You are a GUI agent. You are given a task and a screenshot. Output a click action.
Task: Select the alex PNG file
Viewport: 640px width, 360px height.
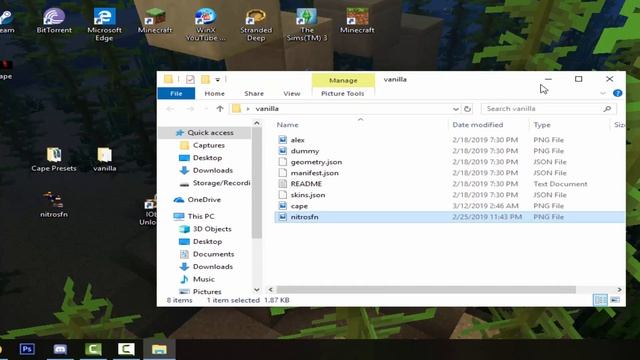click(298, 140)
